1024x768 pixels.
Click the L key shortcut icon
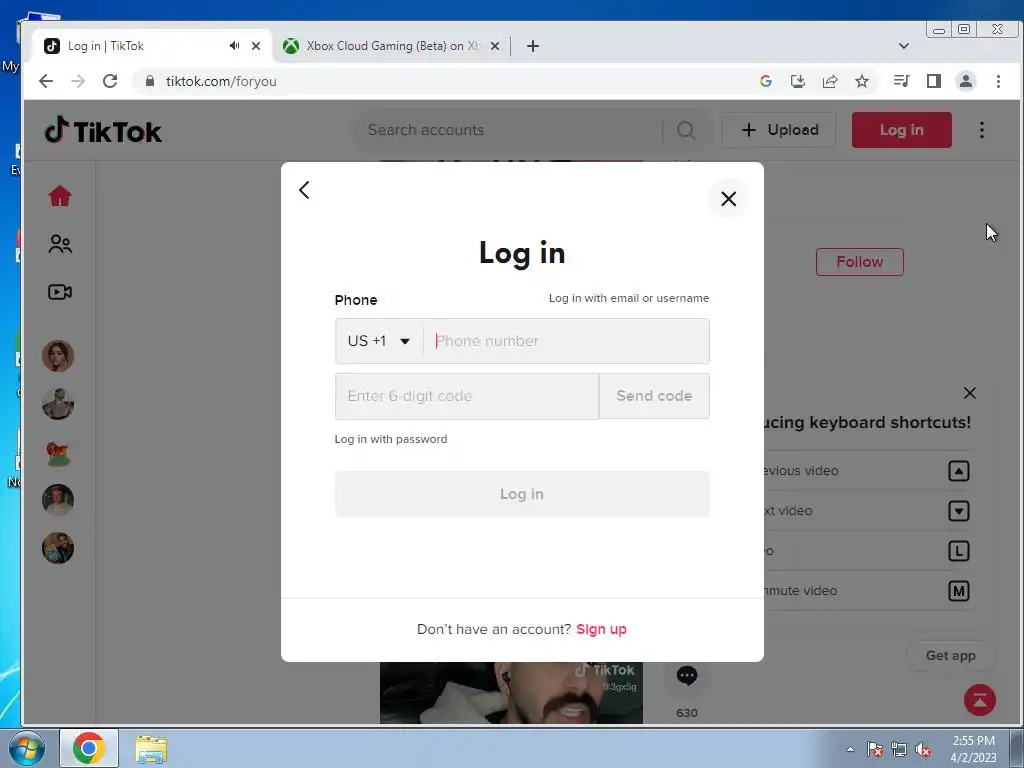click(958, 551)
